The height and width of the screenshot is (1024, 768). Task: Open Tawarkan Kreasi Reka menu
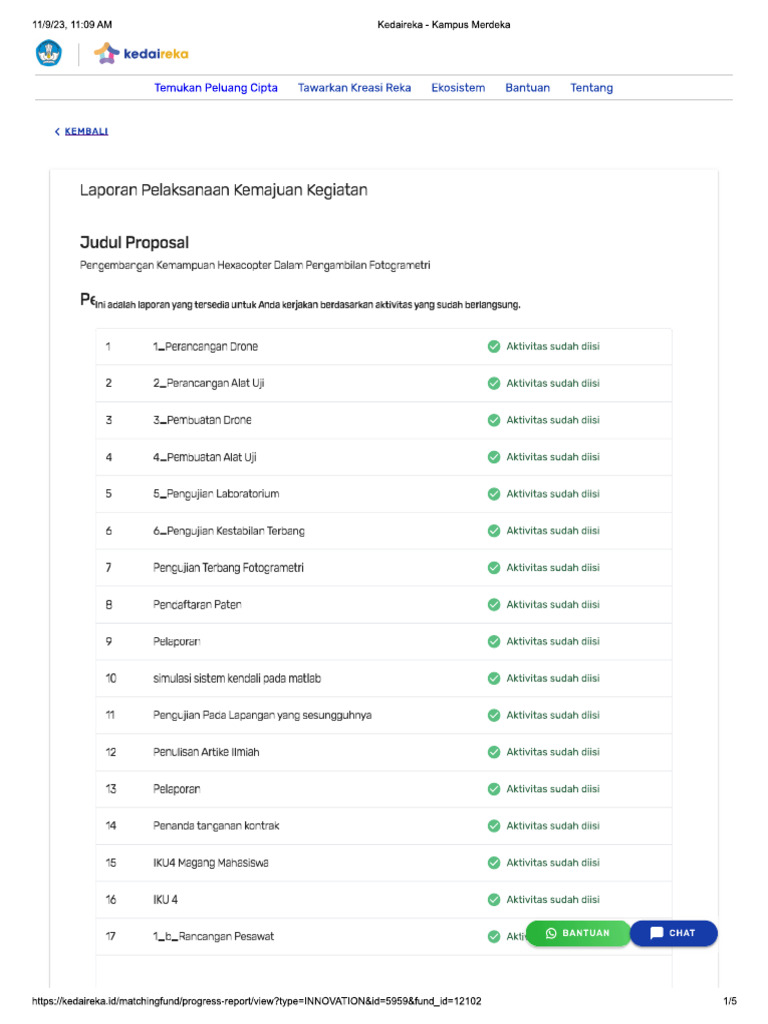point(354,88)
